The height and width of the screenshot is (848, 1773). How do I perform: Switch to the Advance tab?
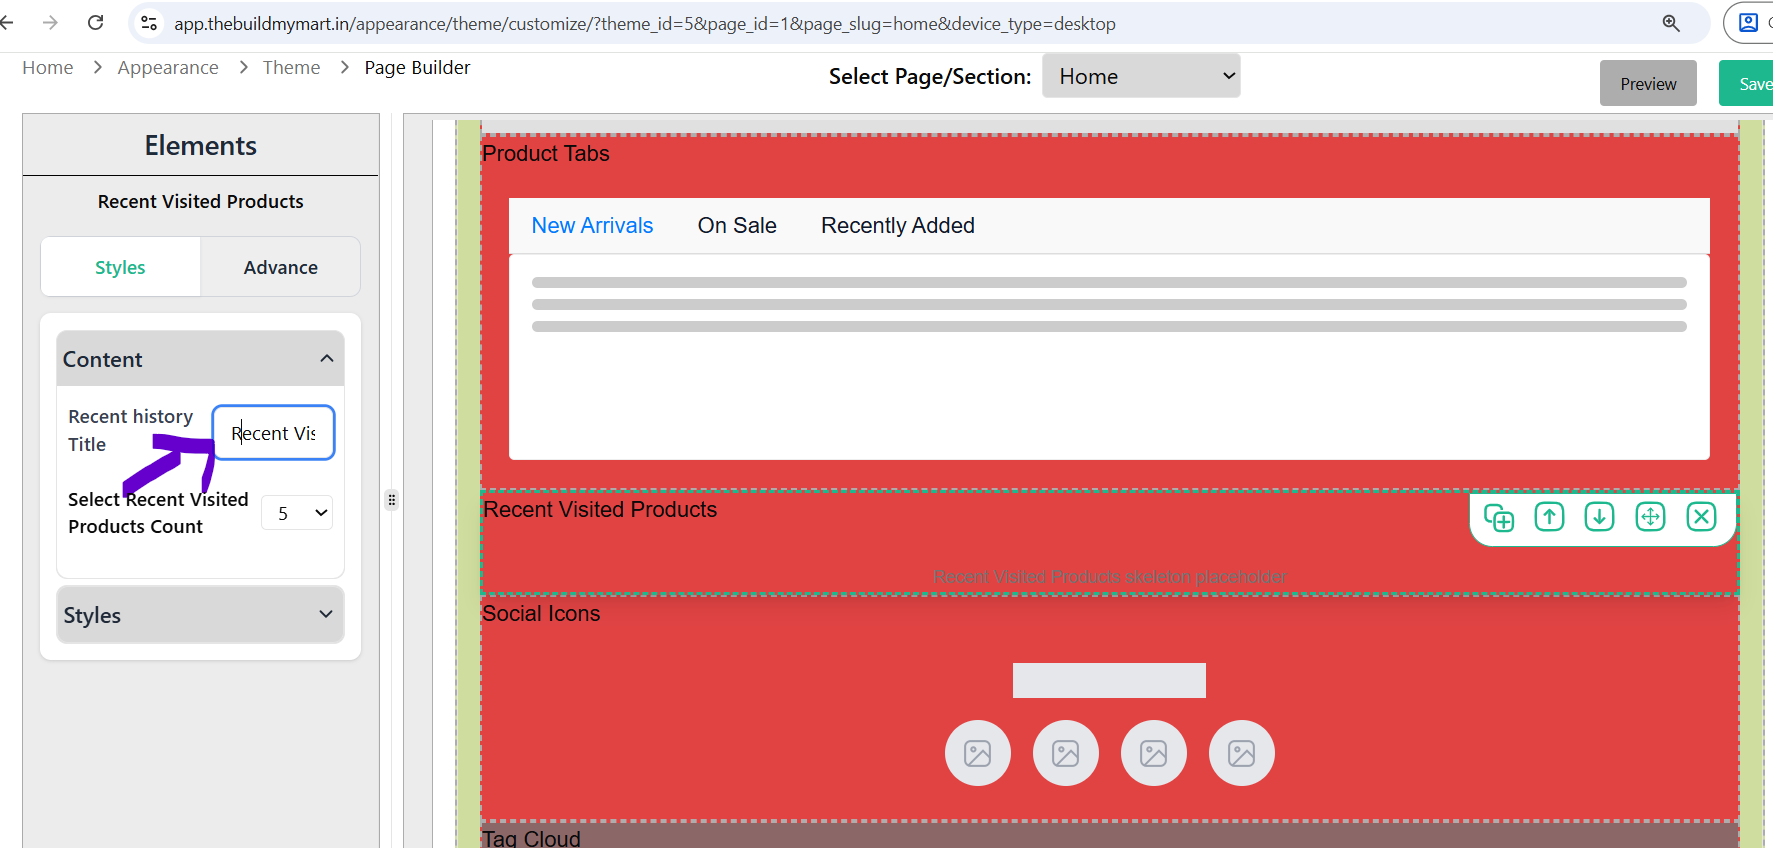[281, 267]
